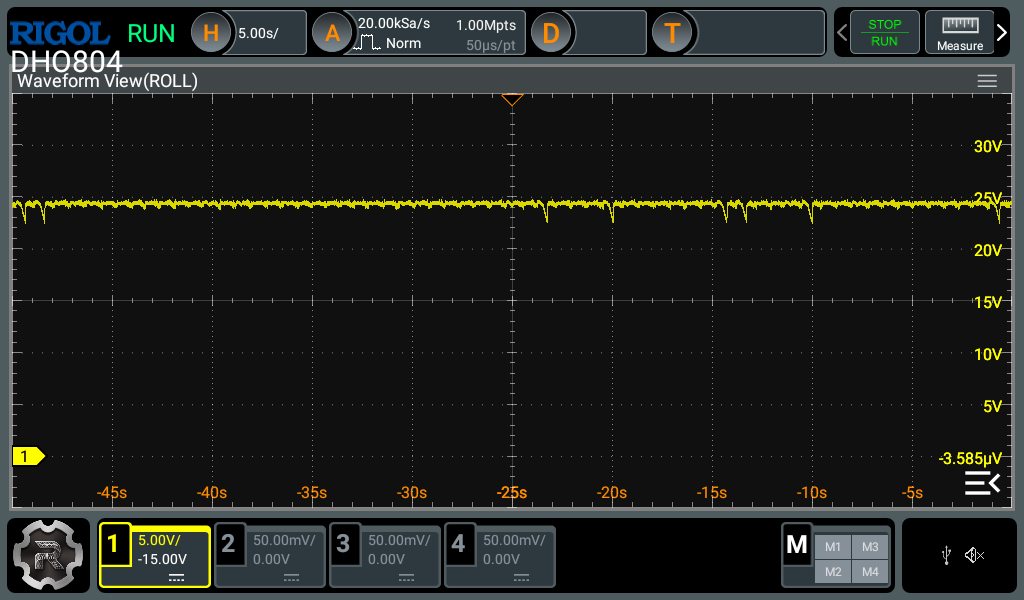Open the Measure tool
The width and height of the screenshot is (1024, 600).
pyautogui.click(x=959, y=33)
